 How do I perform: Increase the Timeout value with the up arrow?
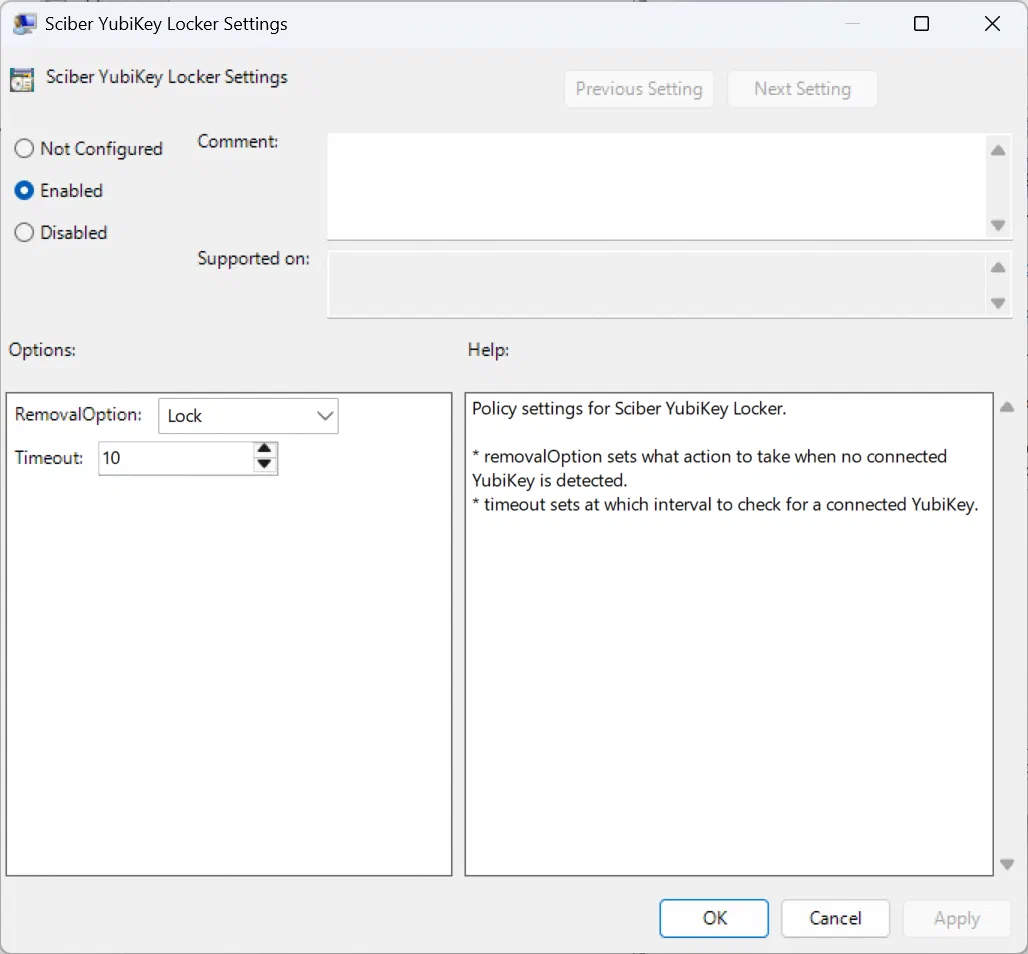pos(264,449)
